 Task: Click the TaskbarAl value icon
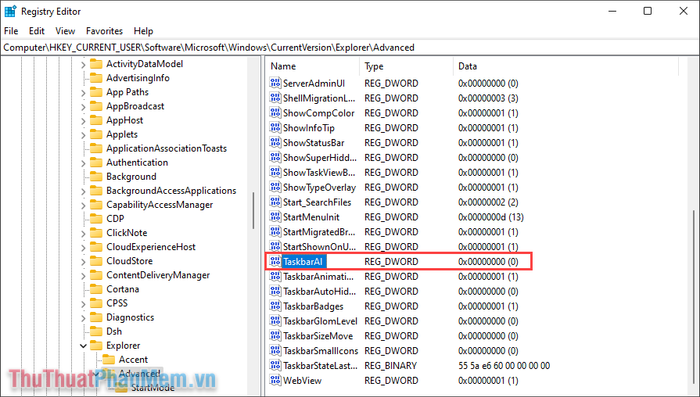pyautogui.click(x=275, y=261)
